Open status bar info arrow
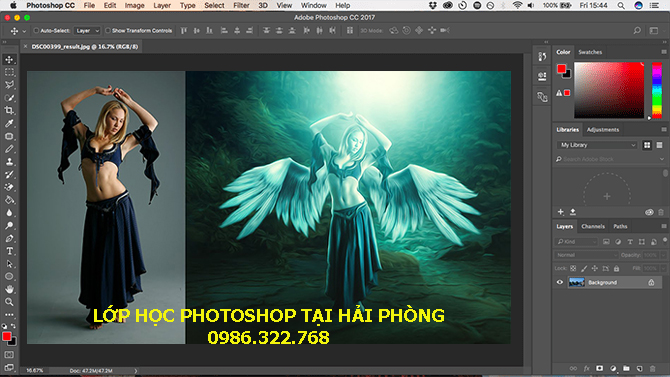This screenshot has width=670, height=377. pyautogui.click(x=136, y=371)
